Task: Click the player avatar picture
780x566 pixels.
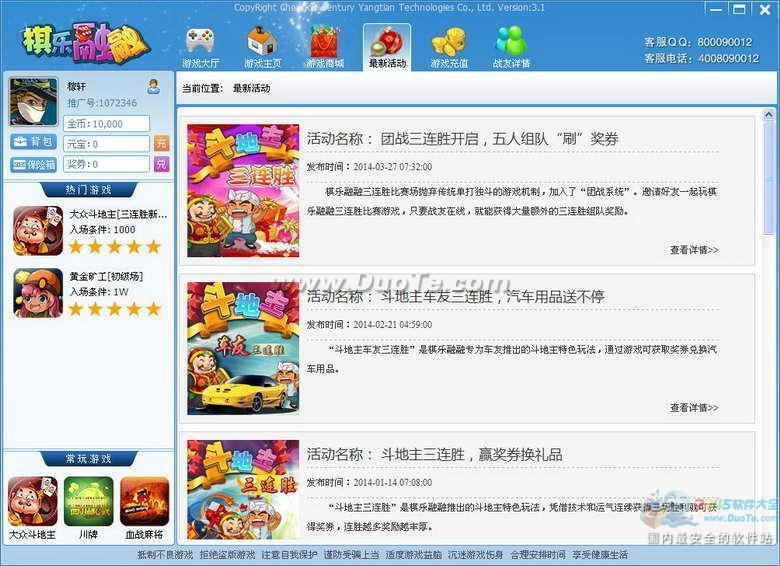Action: click(x=33, y=101)
